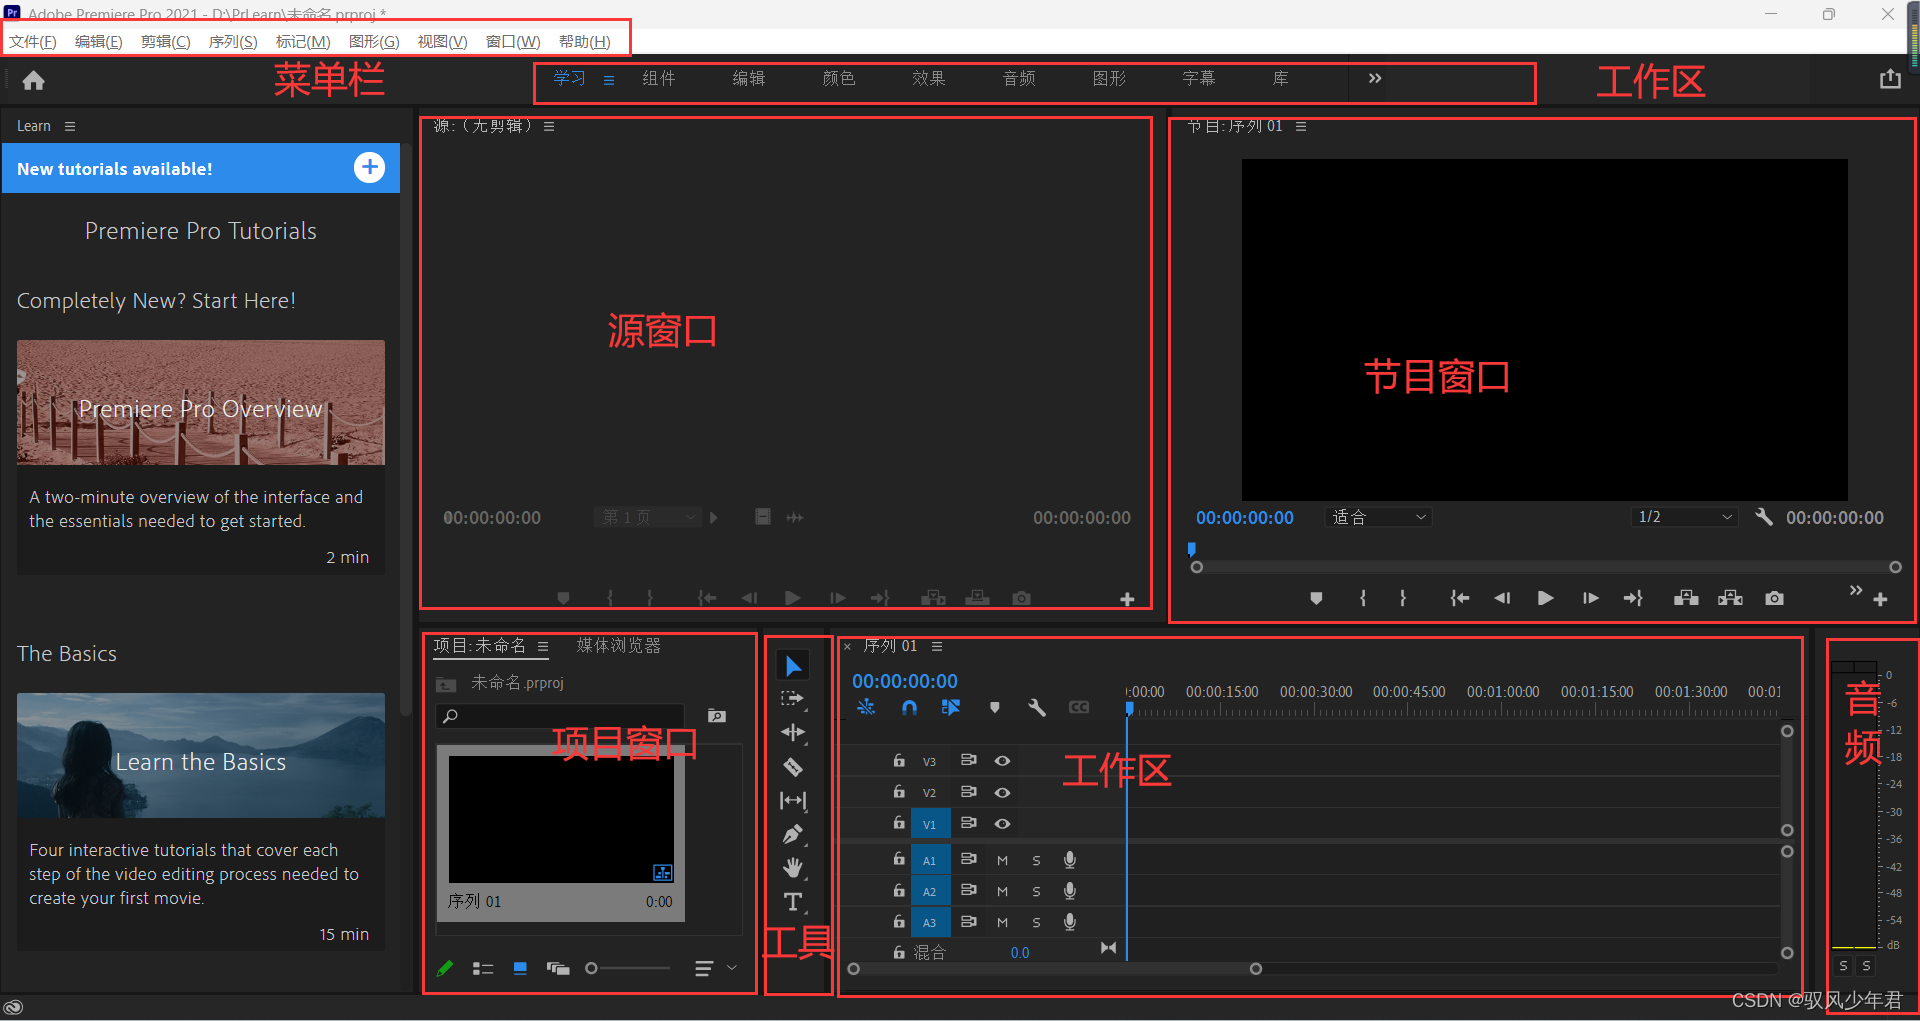Select the Hand tool
Viewport: 1920px width, 1021px height.
tap(793, 867)
